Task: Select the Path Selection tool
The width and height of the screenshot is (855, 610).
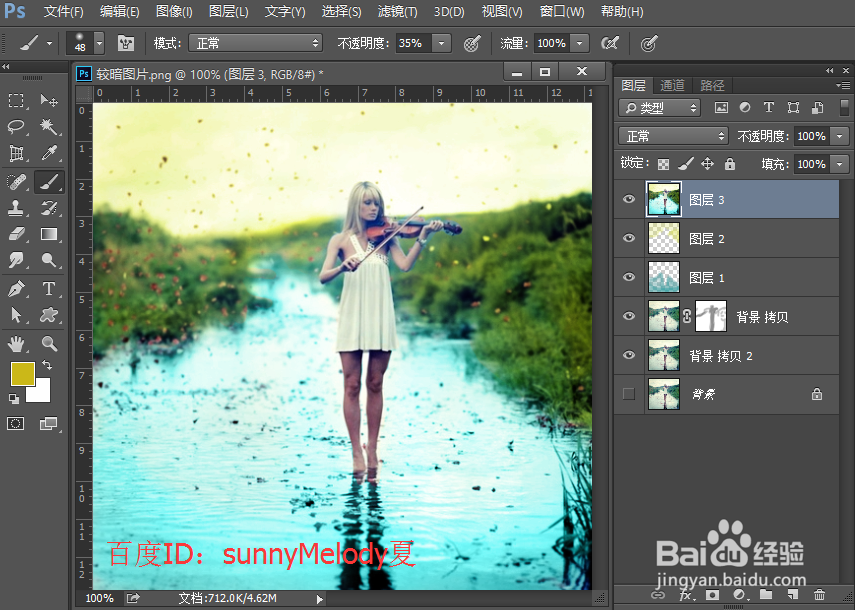Action: tap(16, 315)
